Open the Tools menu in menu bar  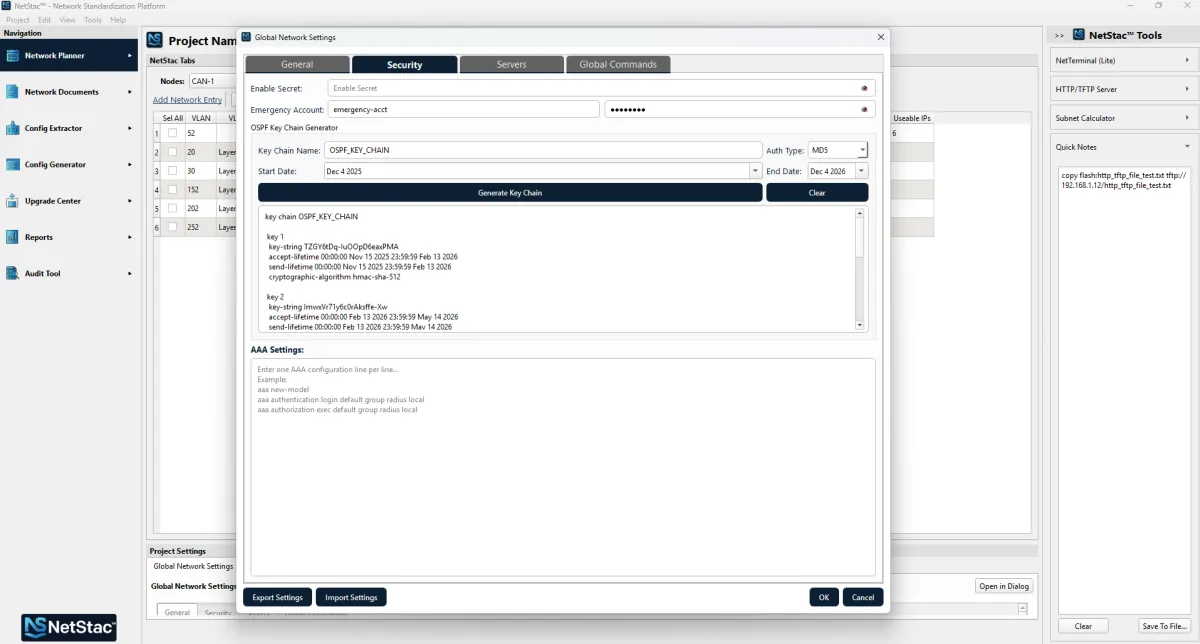point(93,20)
